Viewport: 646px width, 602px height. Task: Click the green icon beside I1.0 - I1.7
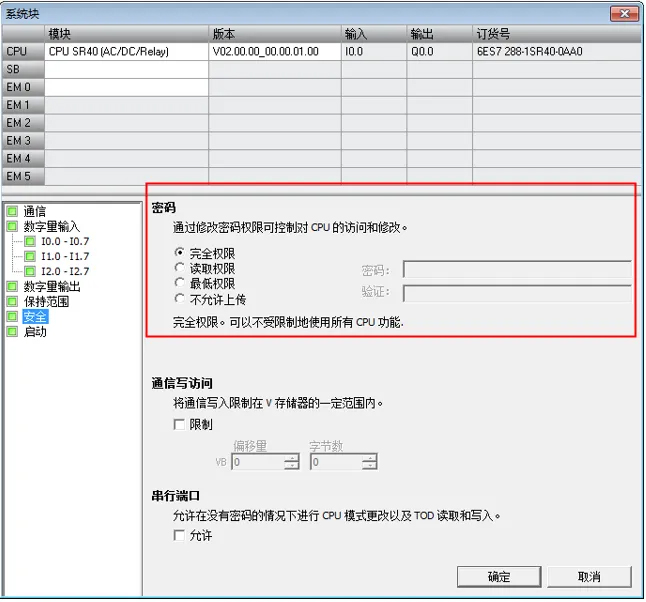click(30, 256)
